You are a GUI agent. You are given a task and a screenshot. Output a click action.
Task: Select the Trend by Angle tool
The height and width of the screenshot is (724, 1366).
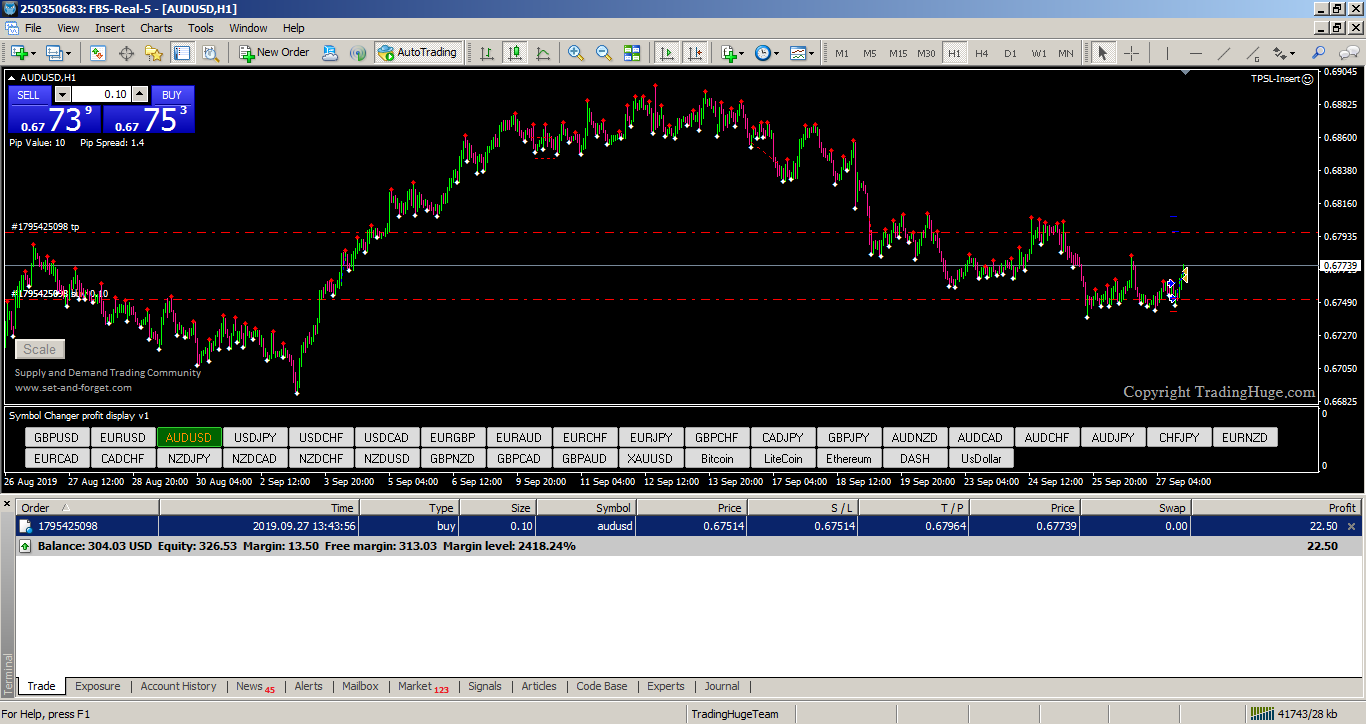pos(1251,53)
